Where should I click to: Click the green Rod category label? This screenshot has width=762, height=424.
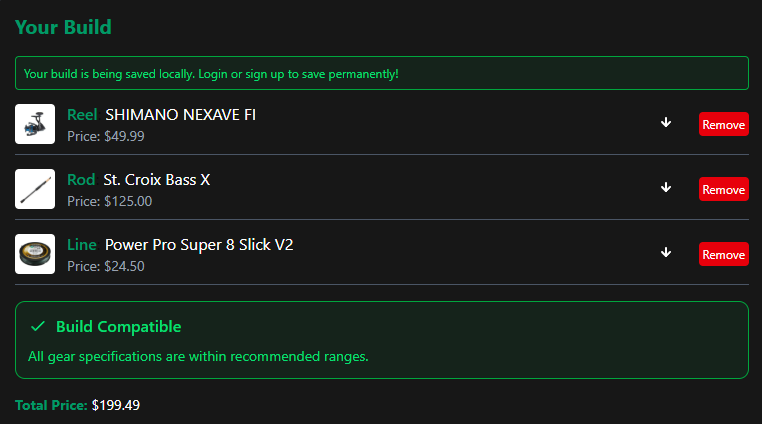point(81,180)
